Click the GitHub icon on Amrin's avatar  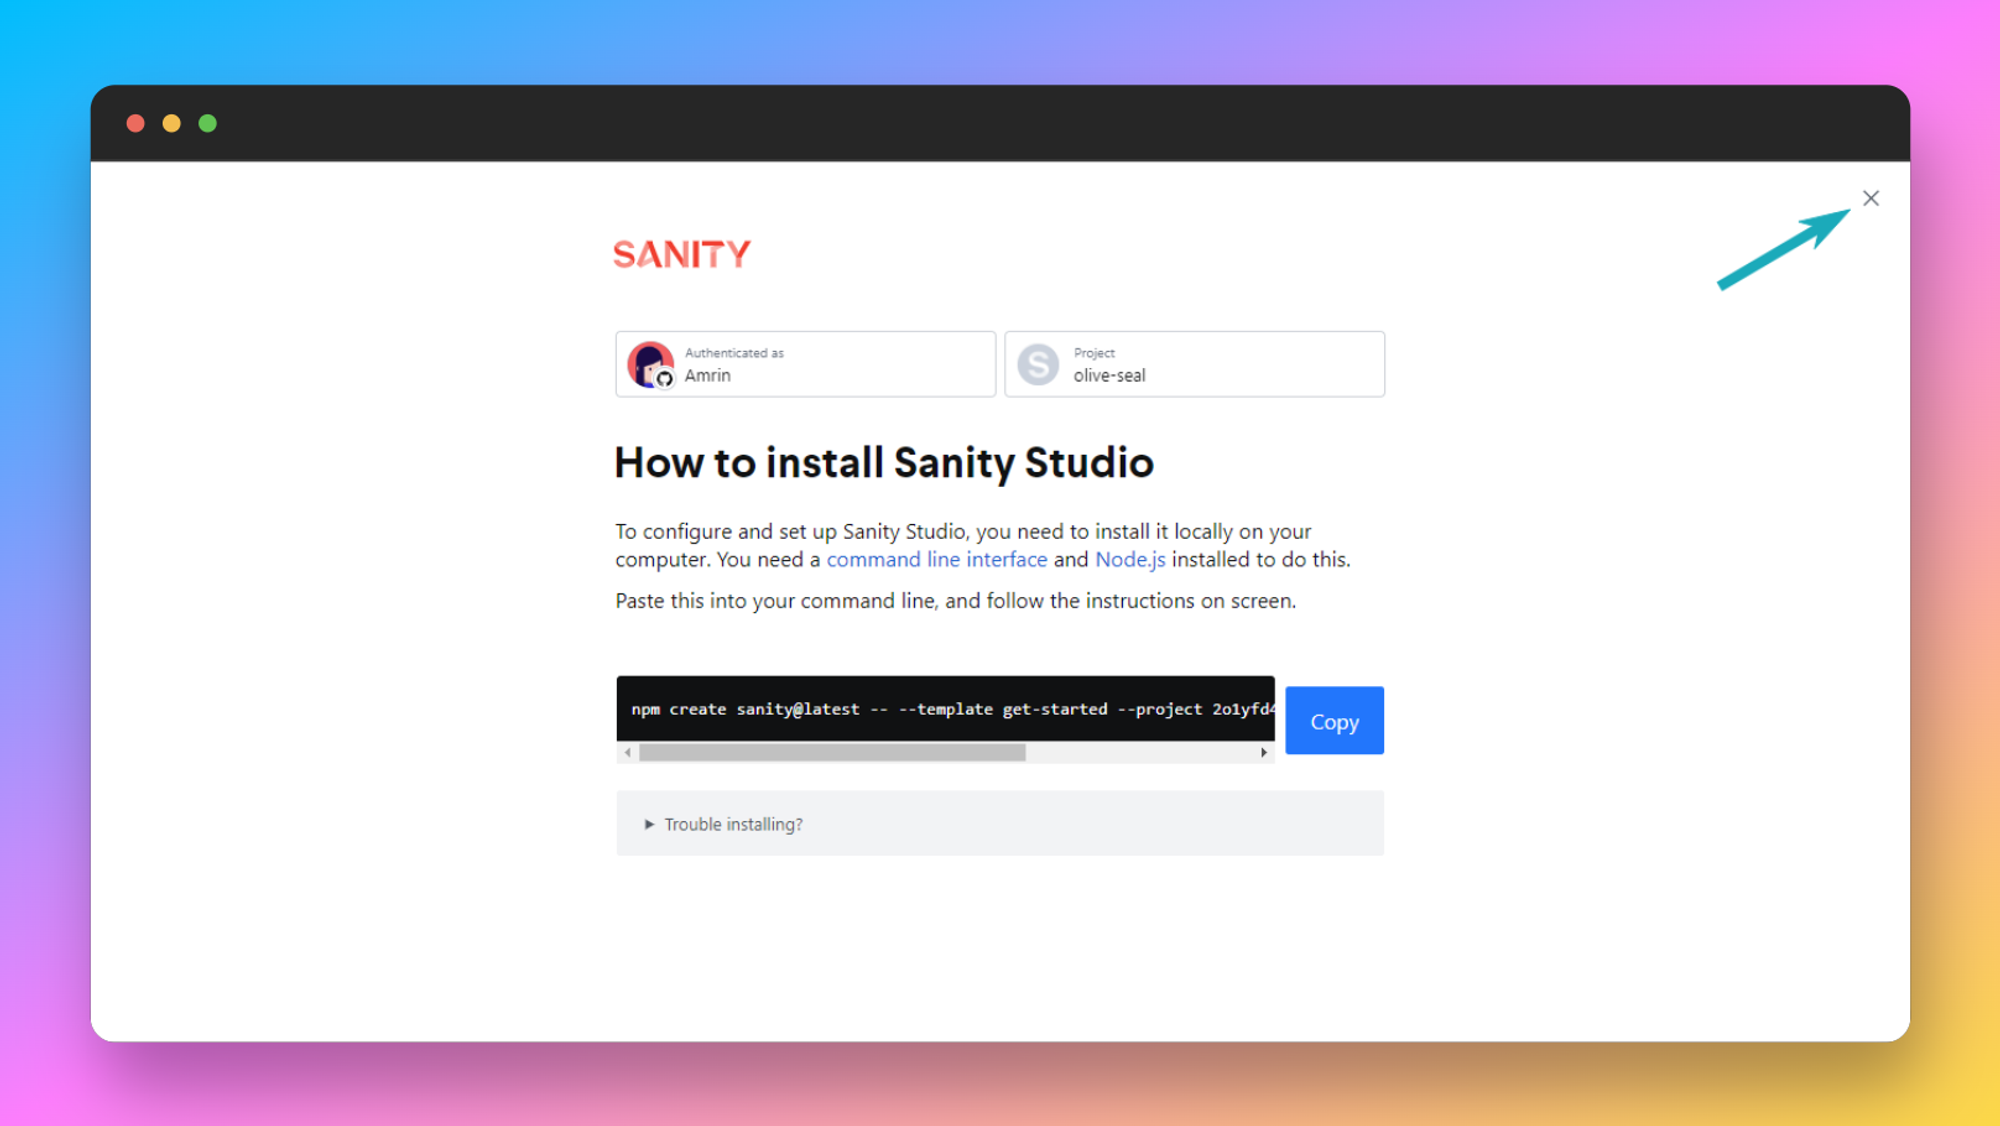tap(664, 379)
